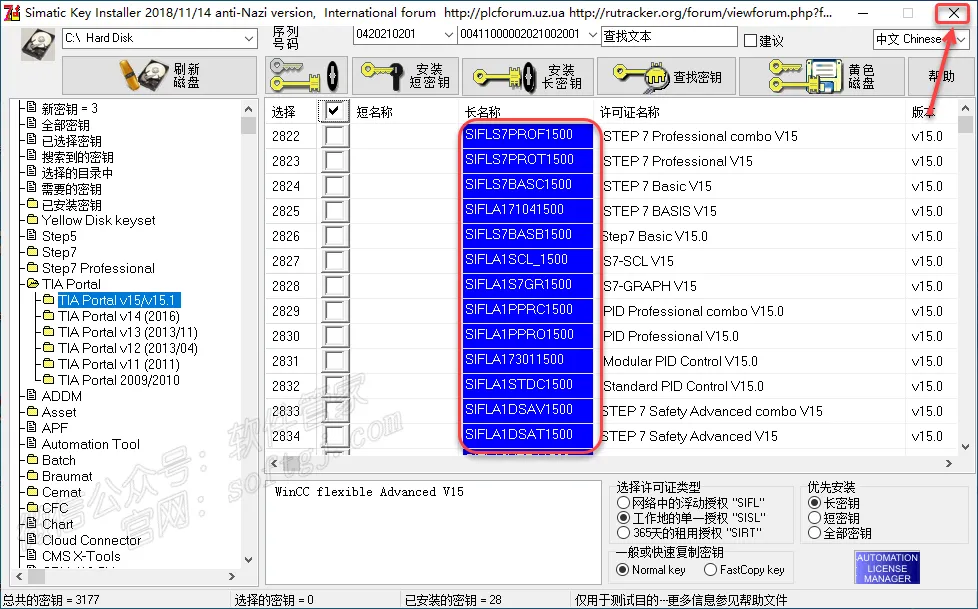Click find key (查找密钥) button

pos(667,76)
